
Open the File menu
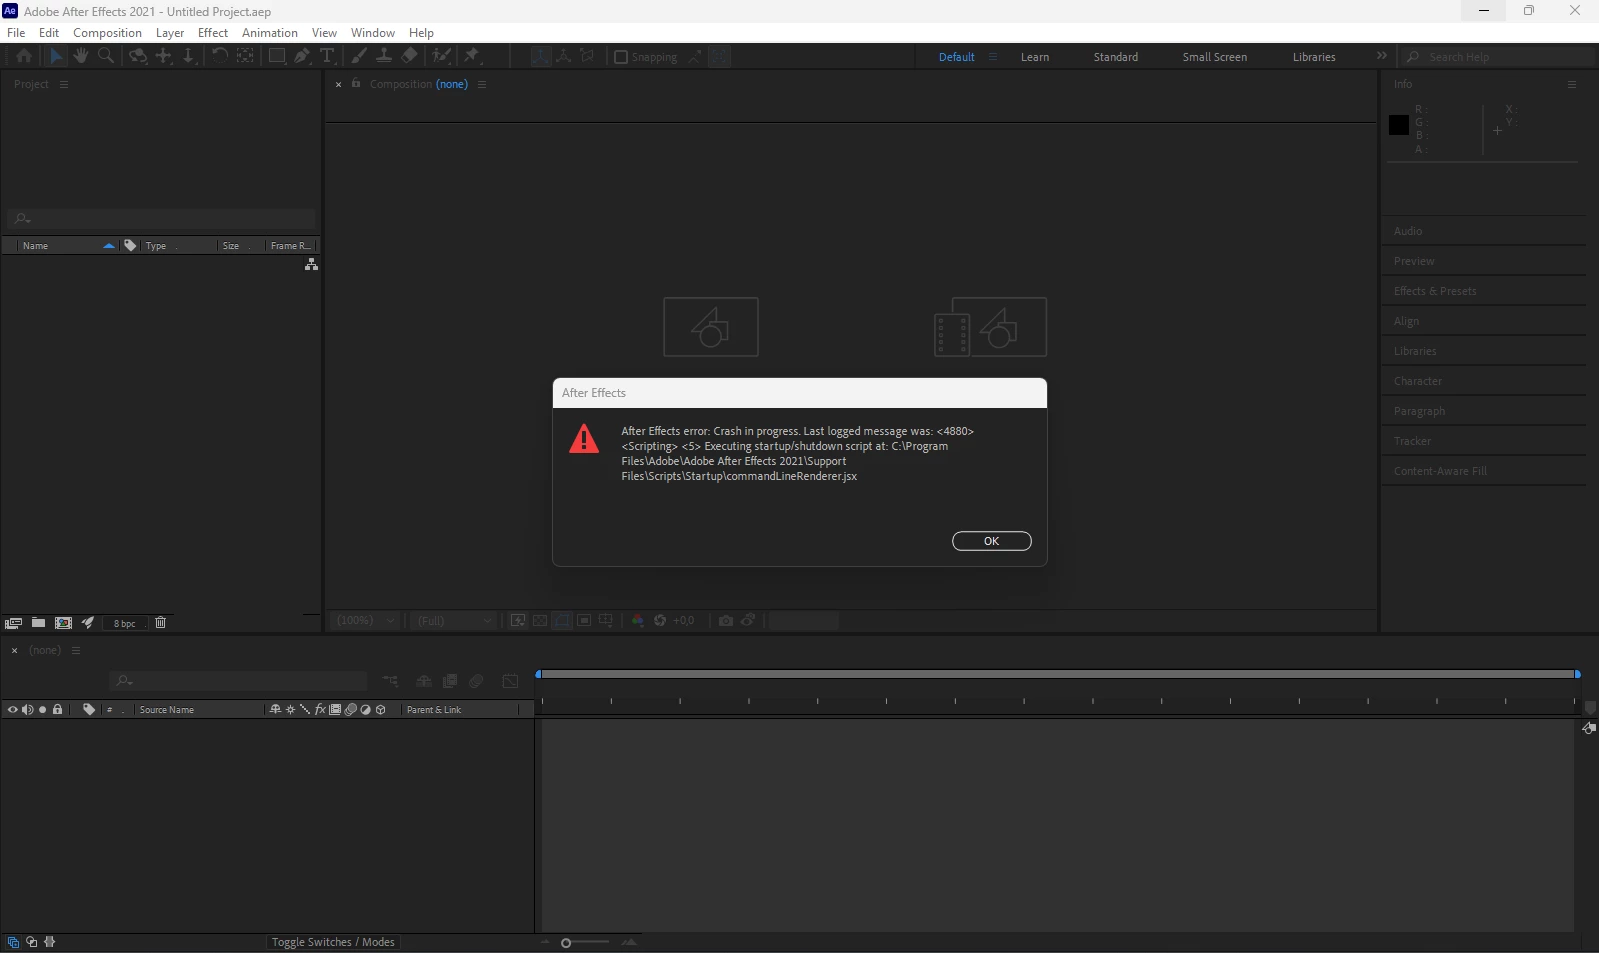pos(16,32)
